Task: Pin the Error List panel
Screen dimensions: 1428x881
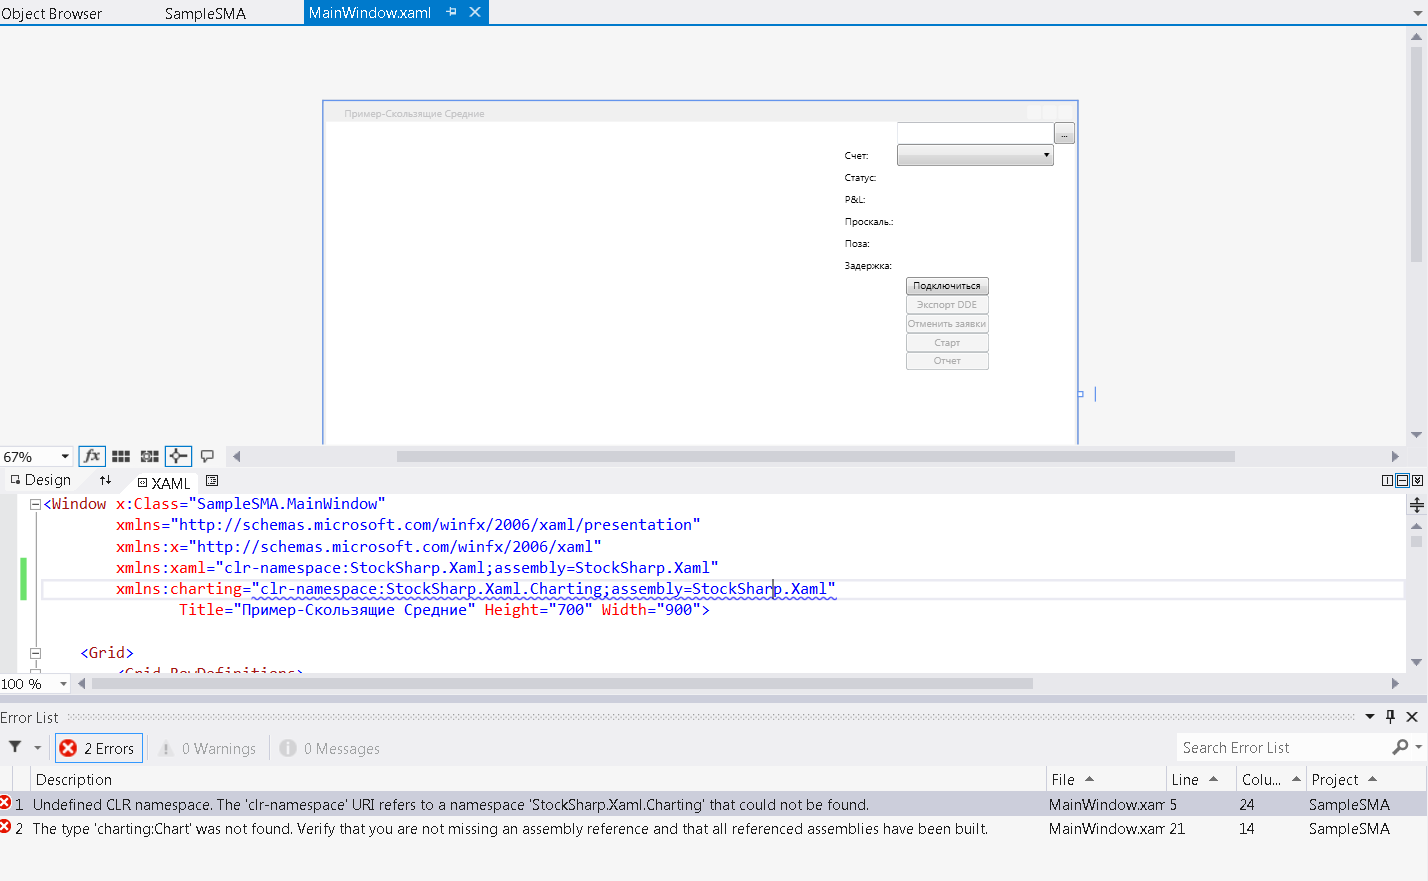Action: coord(1390,717)
